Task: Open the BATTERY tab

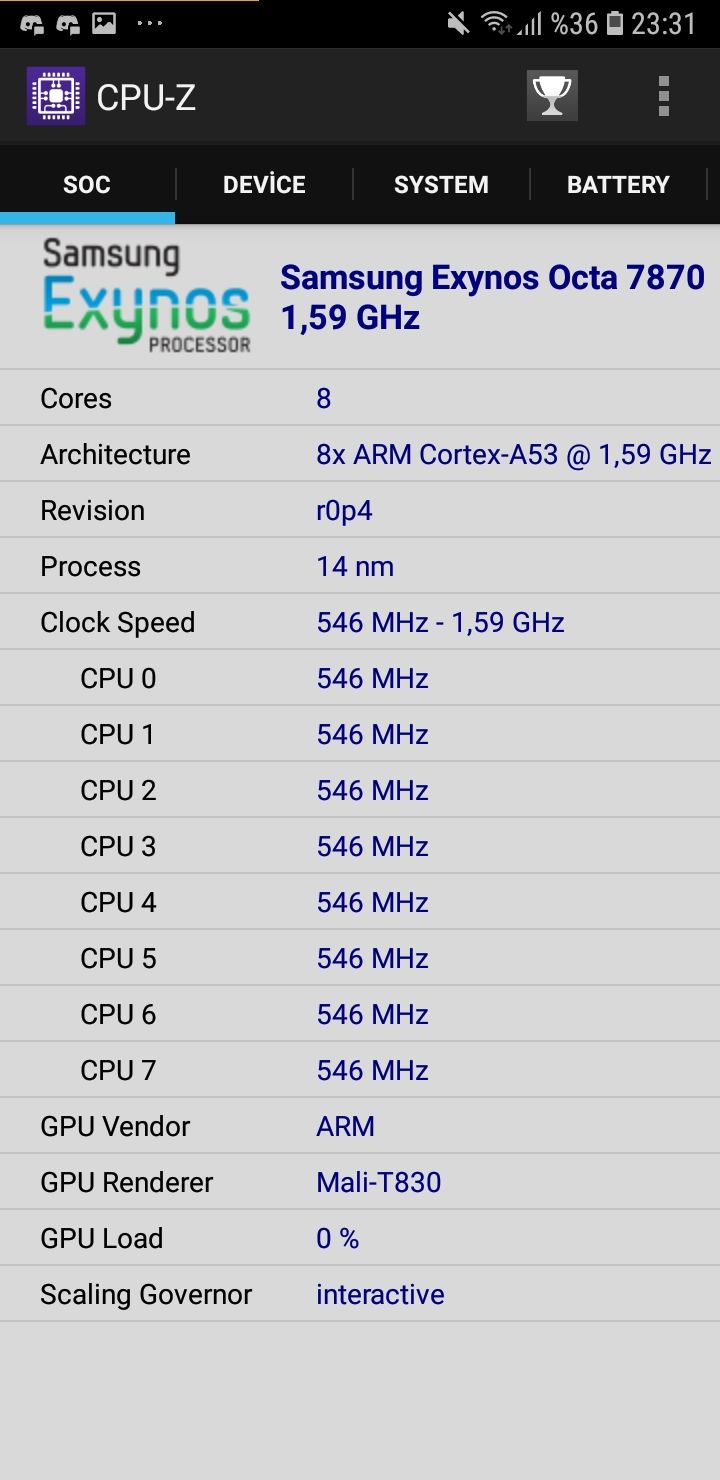Action: (618, 185)
